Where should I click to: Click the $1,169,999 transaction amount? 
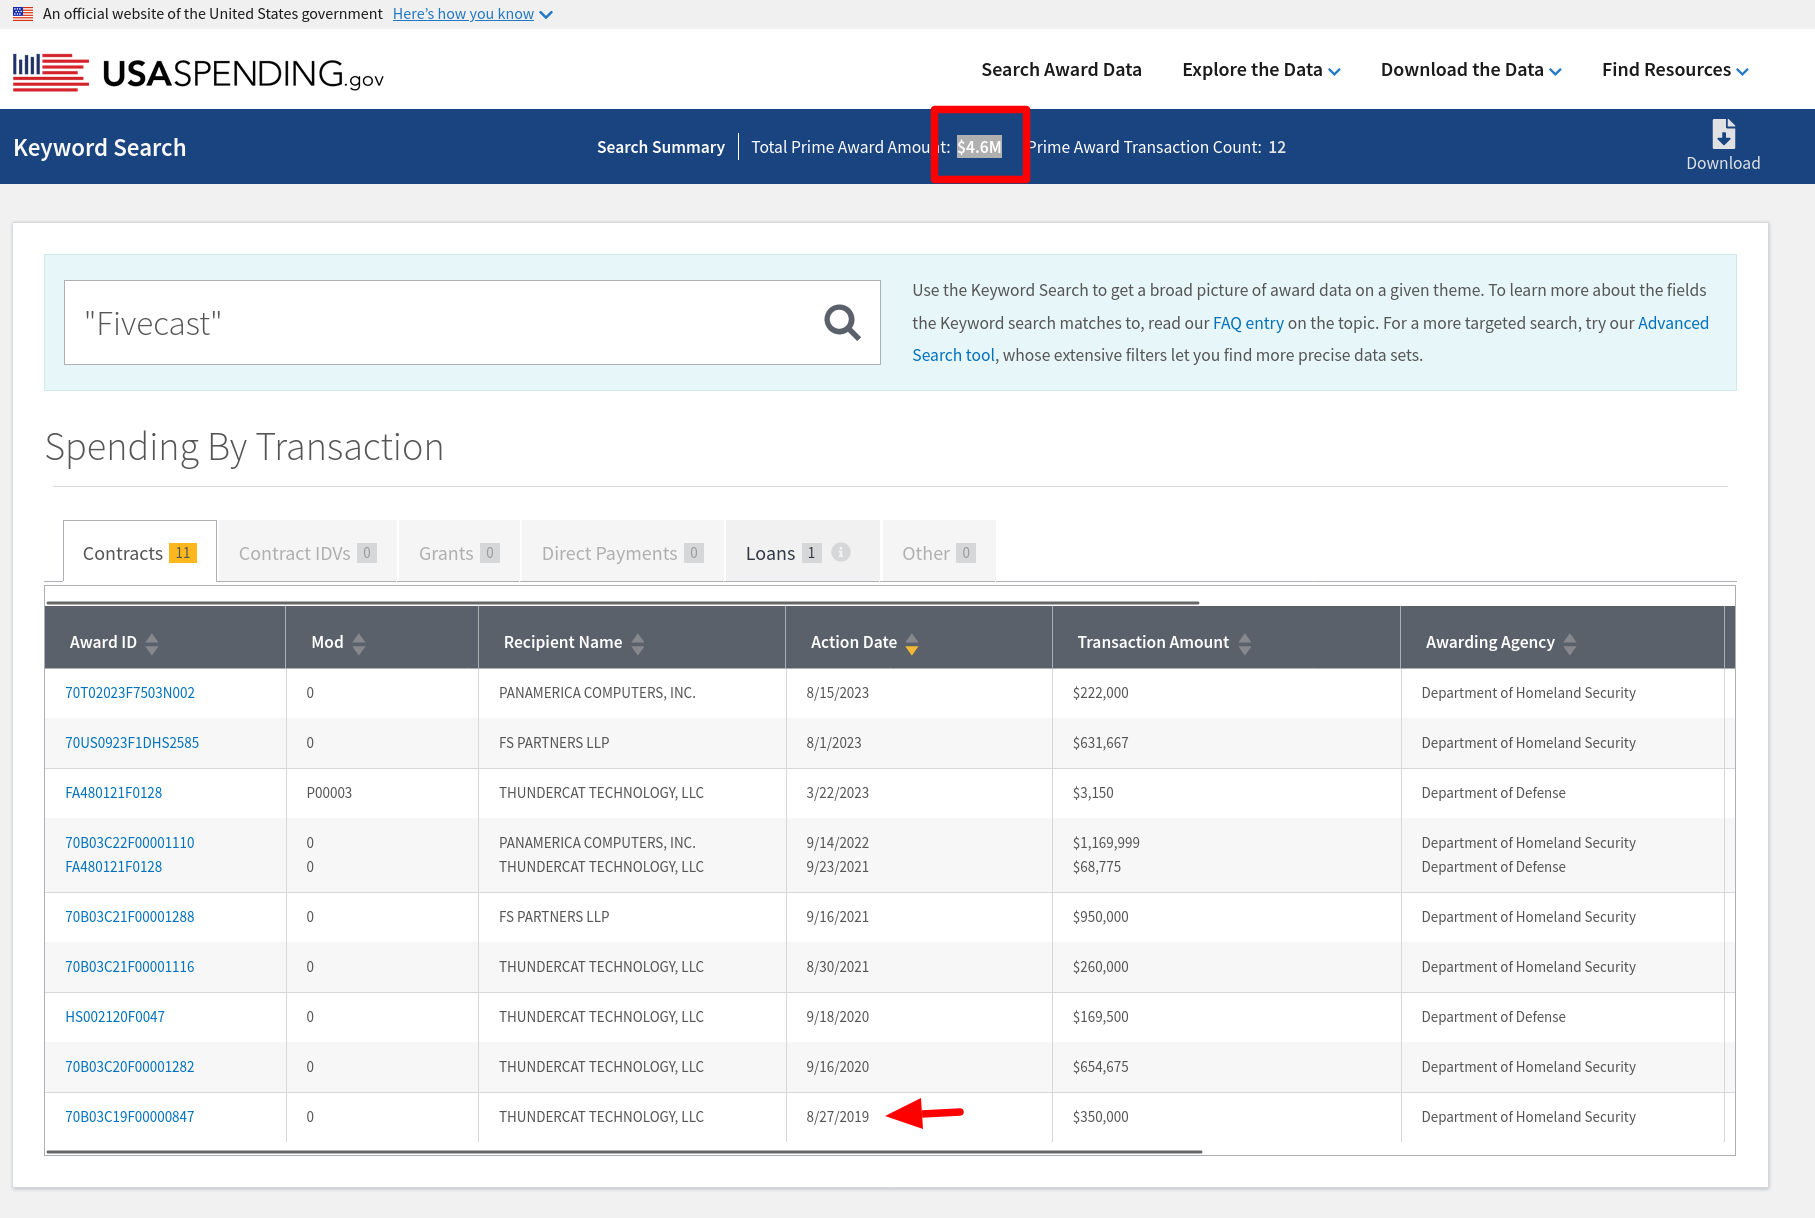coord(1106,843)
